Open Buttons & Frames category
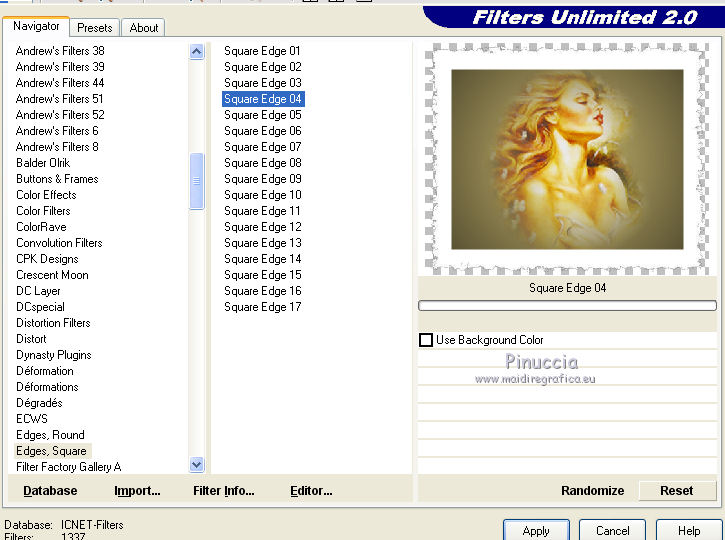 (57, 179)
